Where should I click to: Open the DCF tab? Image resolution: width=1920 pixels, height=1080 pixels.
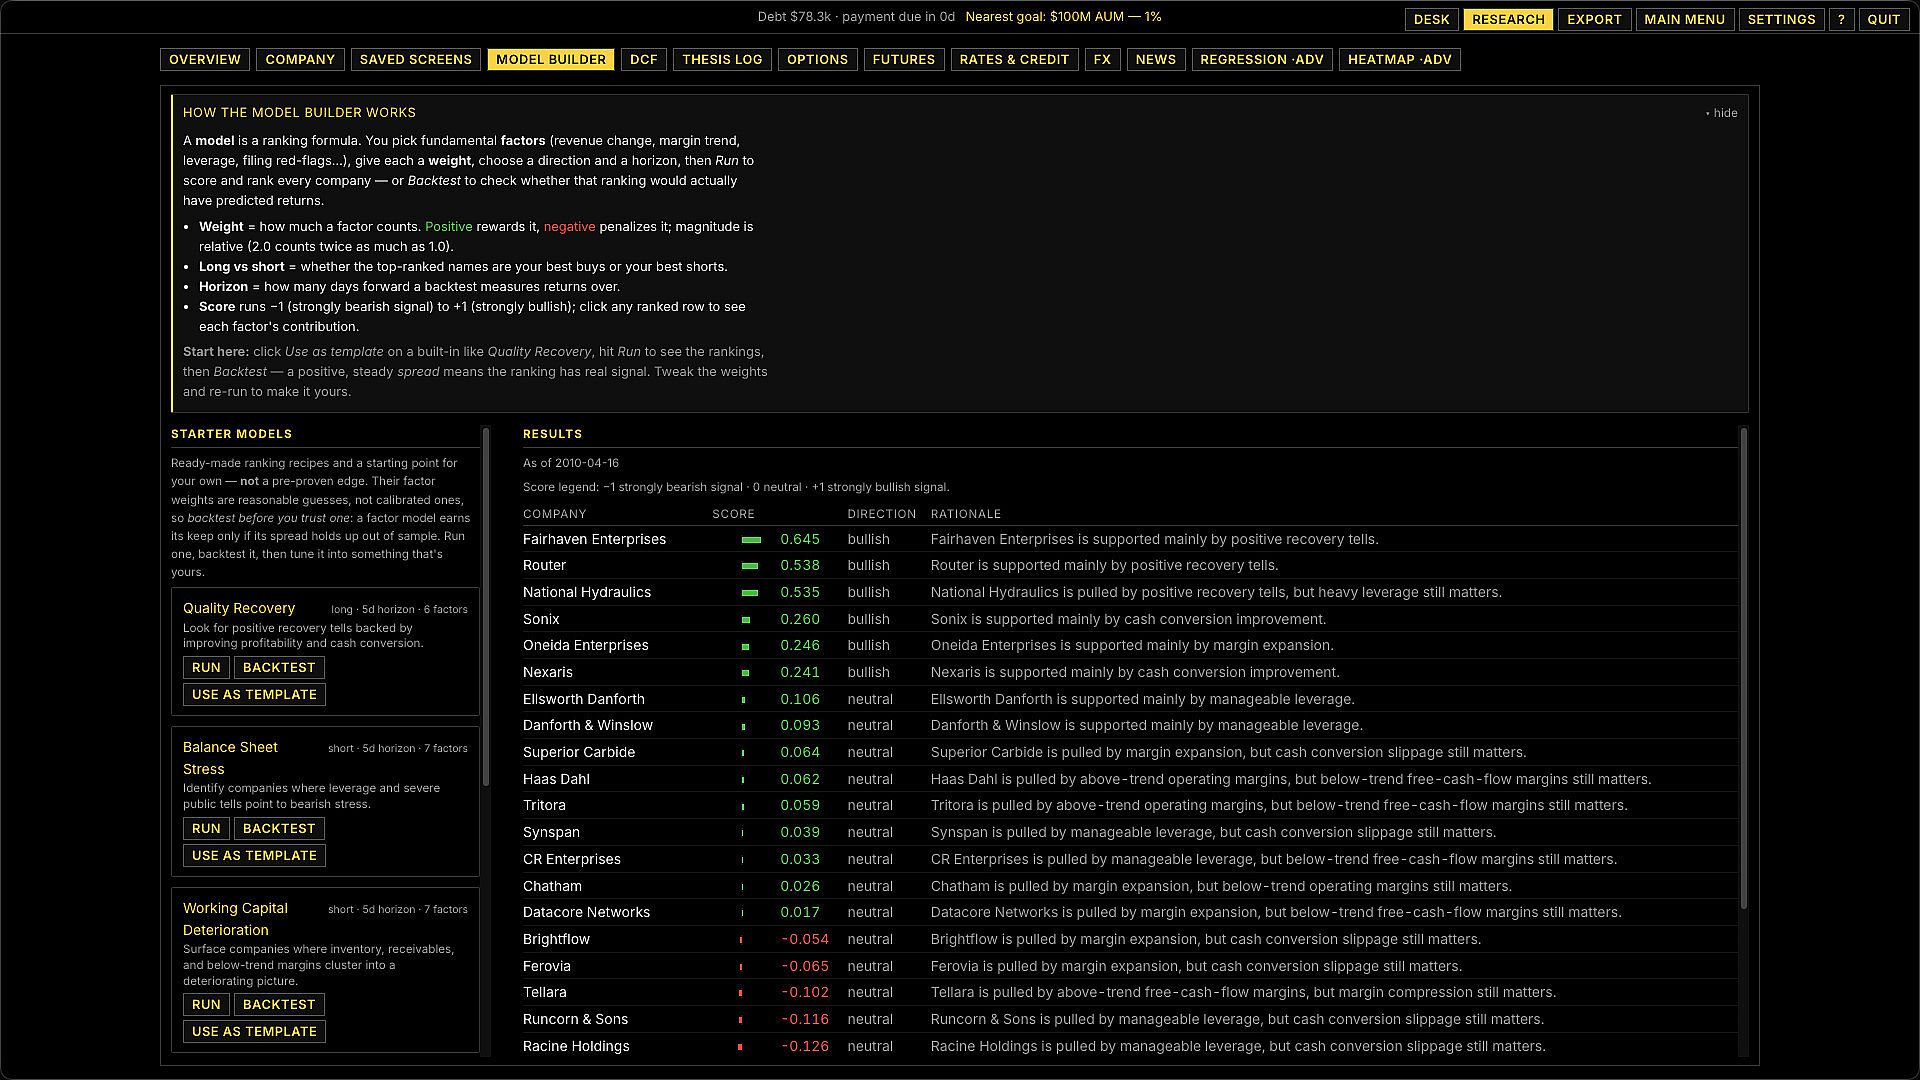coord(644,60)
